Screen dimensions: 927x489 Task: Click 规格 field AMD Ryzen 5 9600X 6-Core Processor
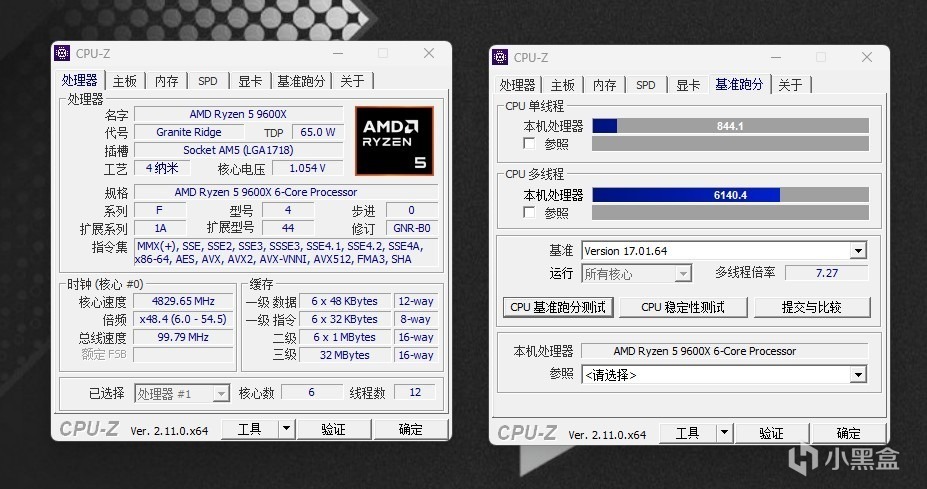(x=286, y=192)
